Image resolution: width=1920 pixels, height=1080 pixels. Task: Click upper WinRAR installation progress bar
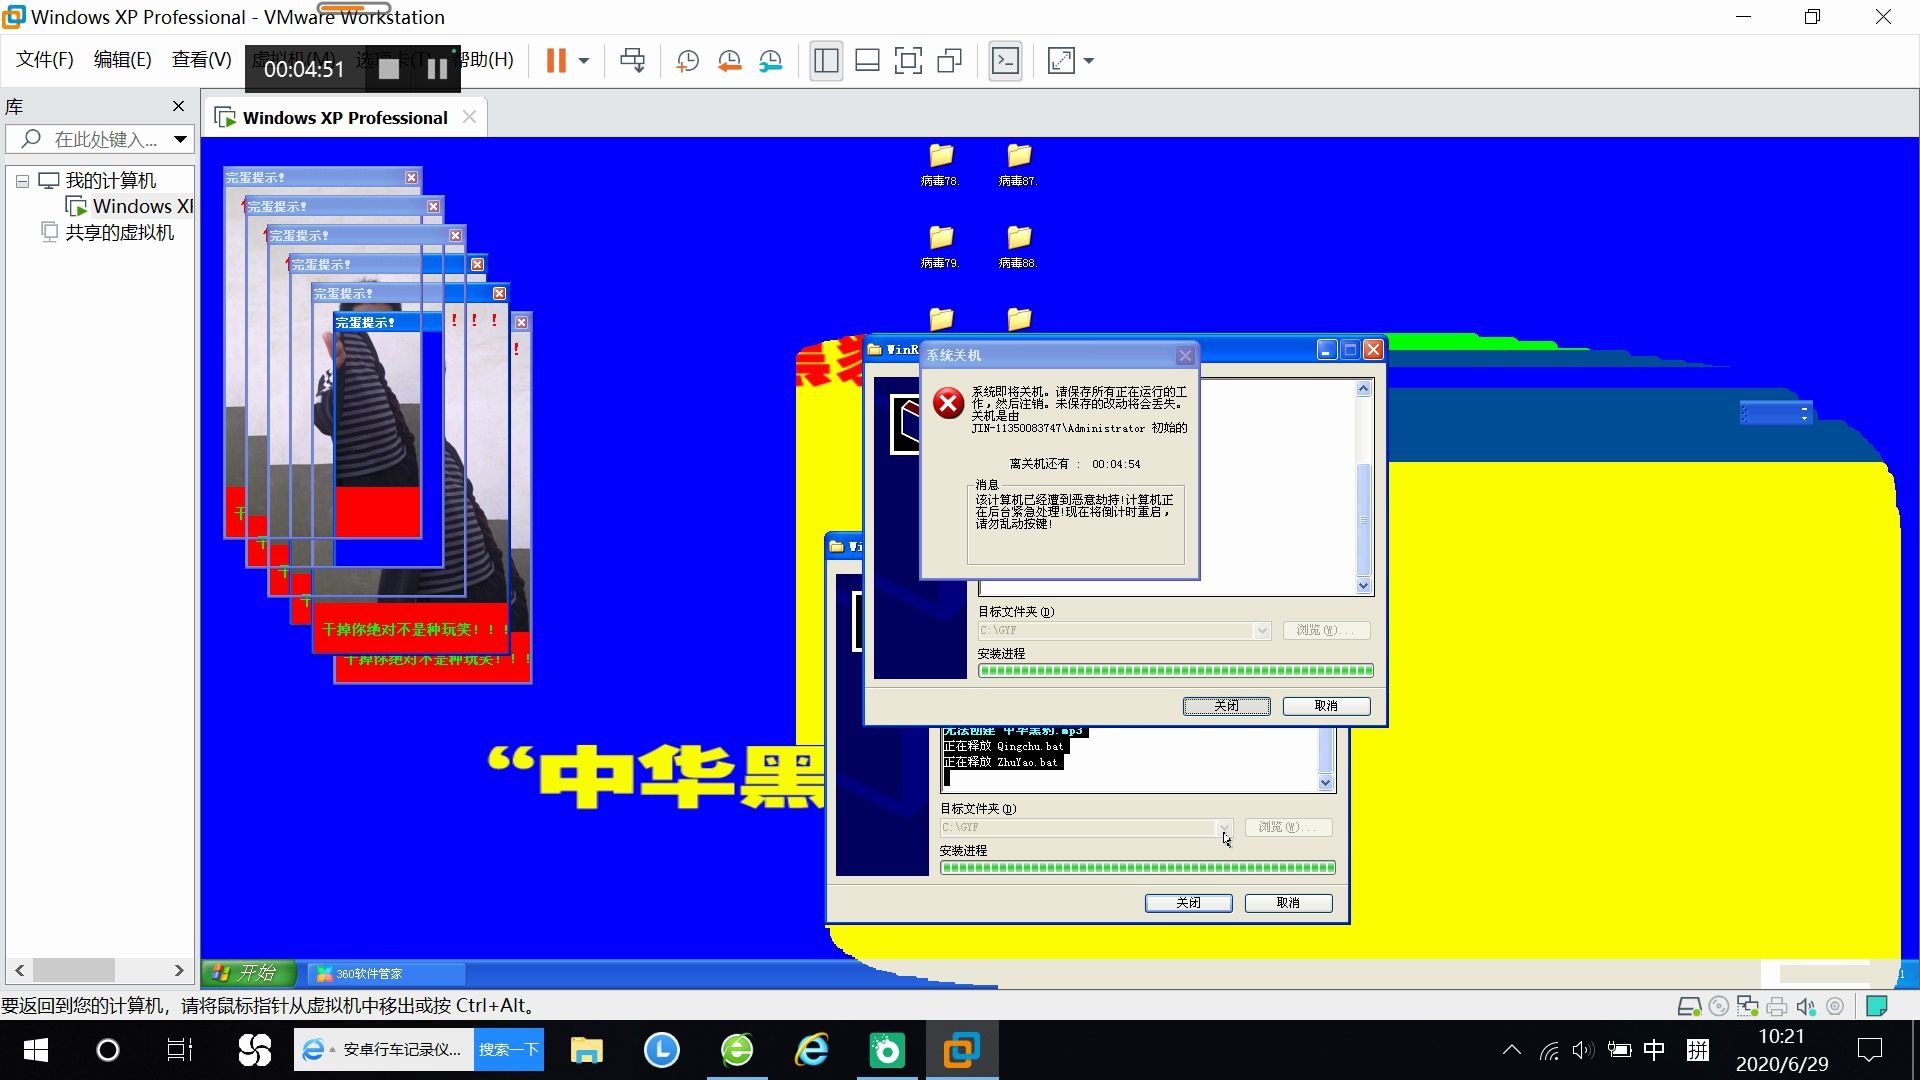[x=1176, y=671]
